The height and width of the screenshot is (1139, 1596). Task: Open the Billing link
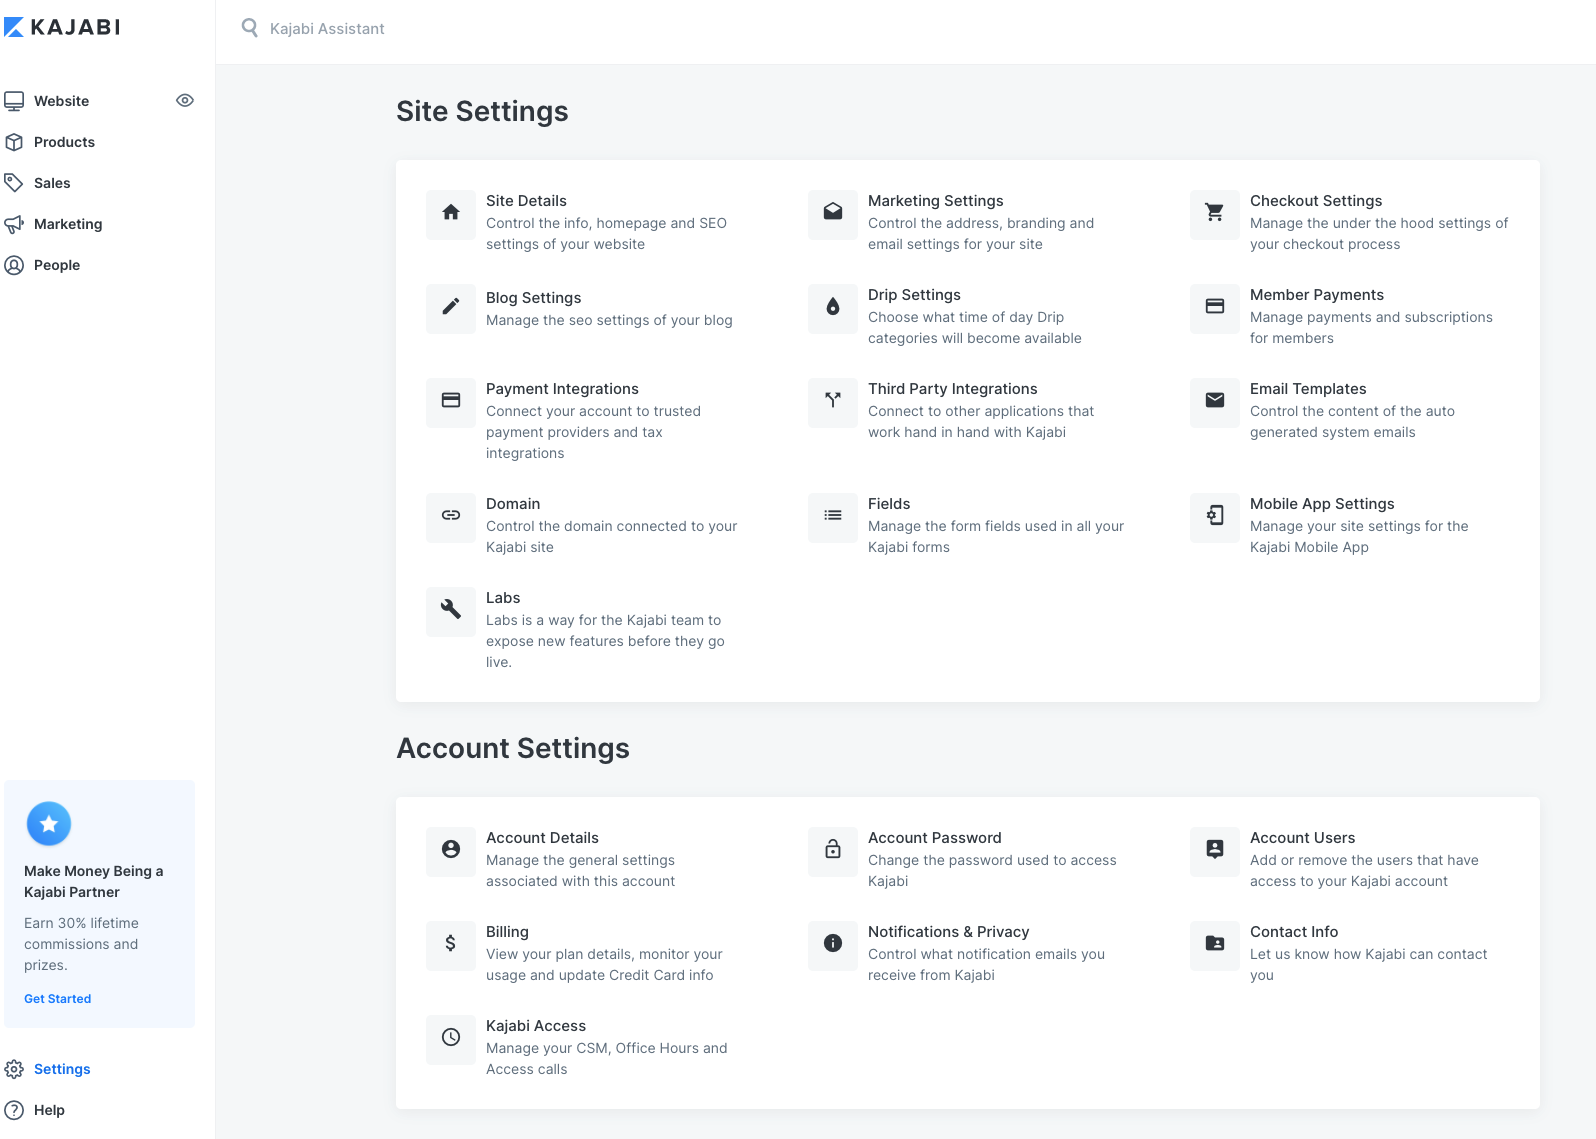(507, 932)
